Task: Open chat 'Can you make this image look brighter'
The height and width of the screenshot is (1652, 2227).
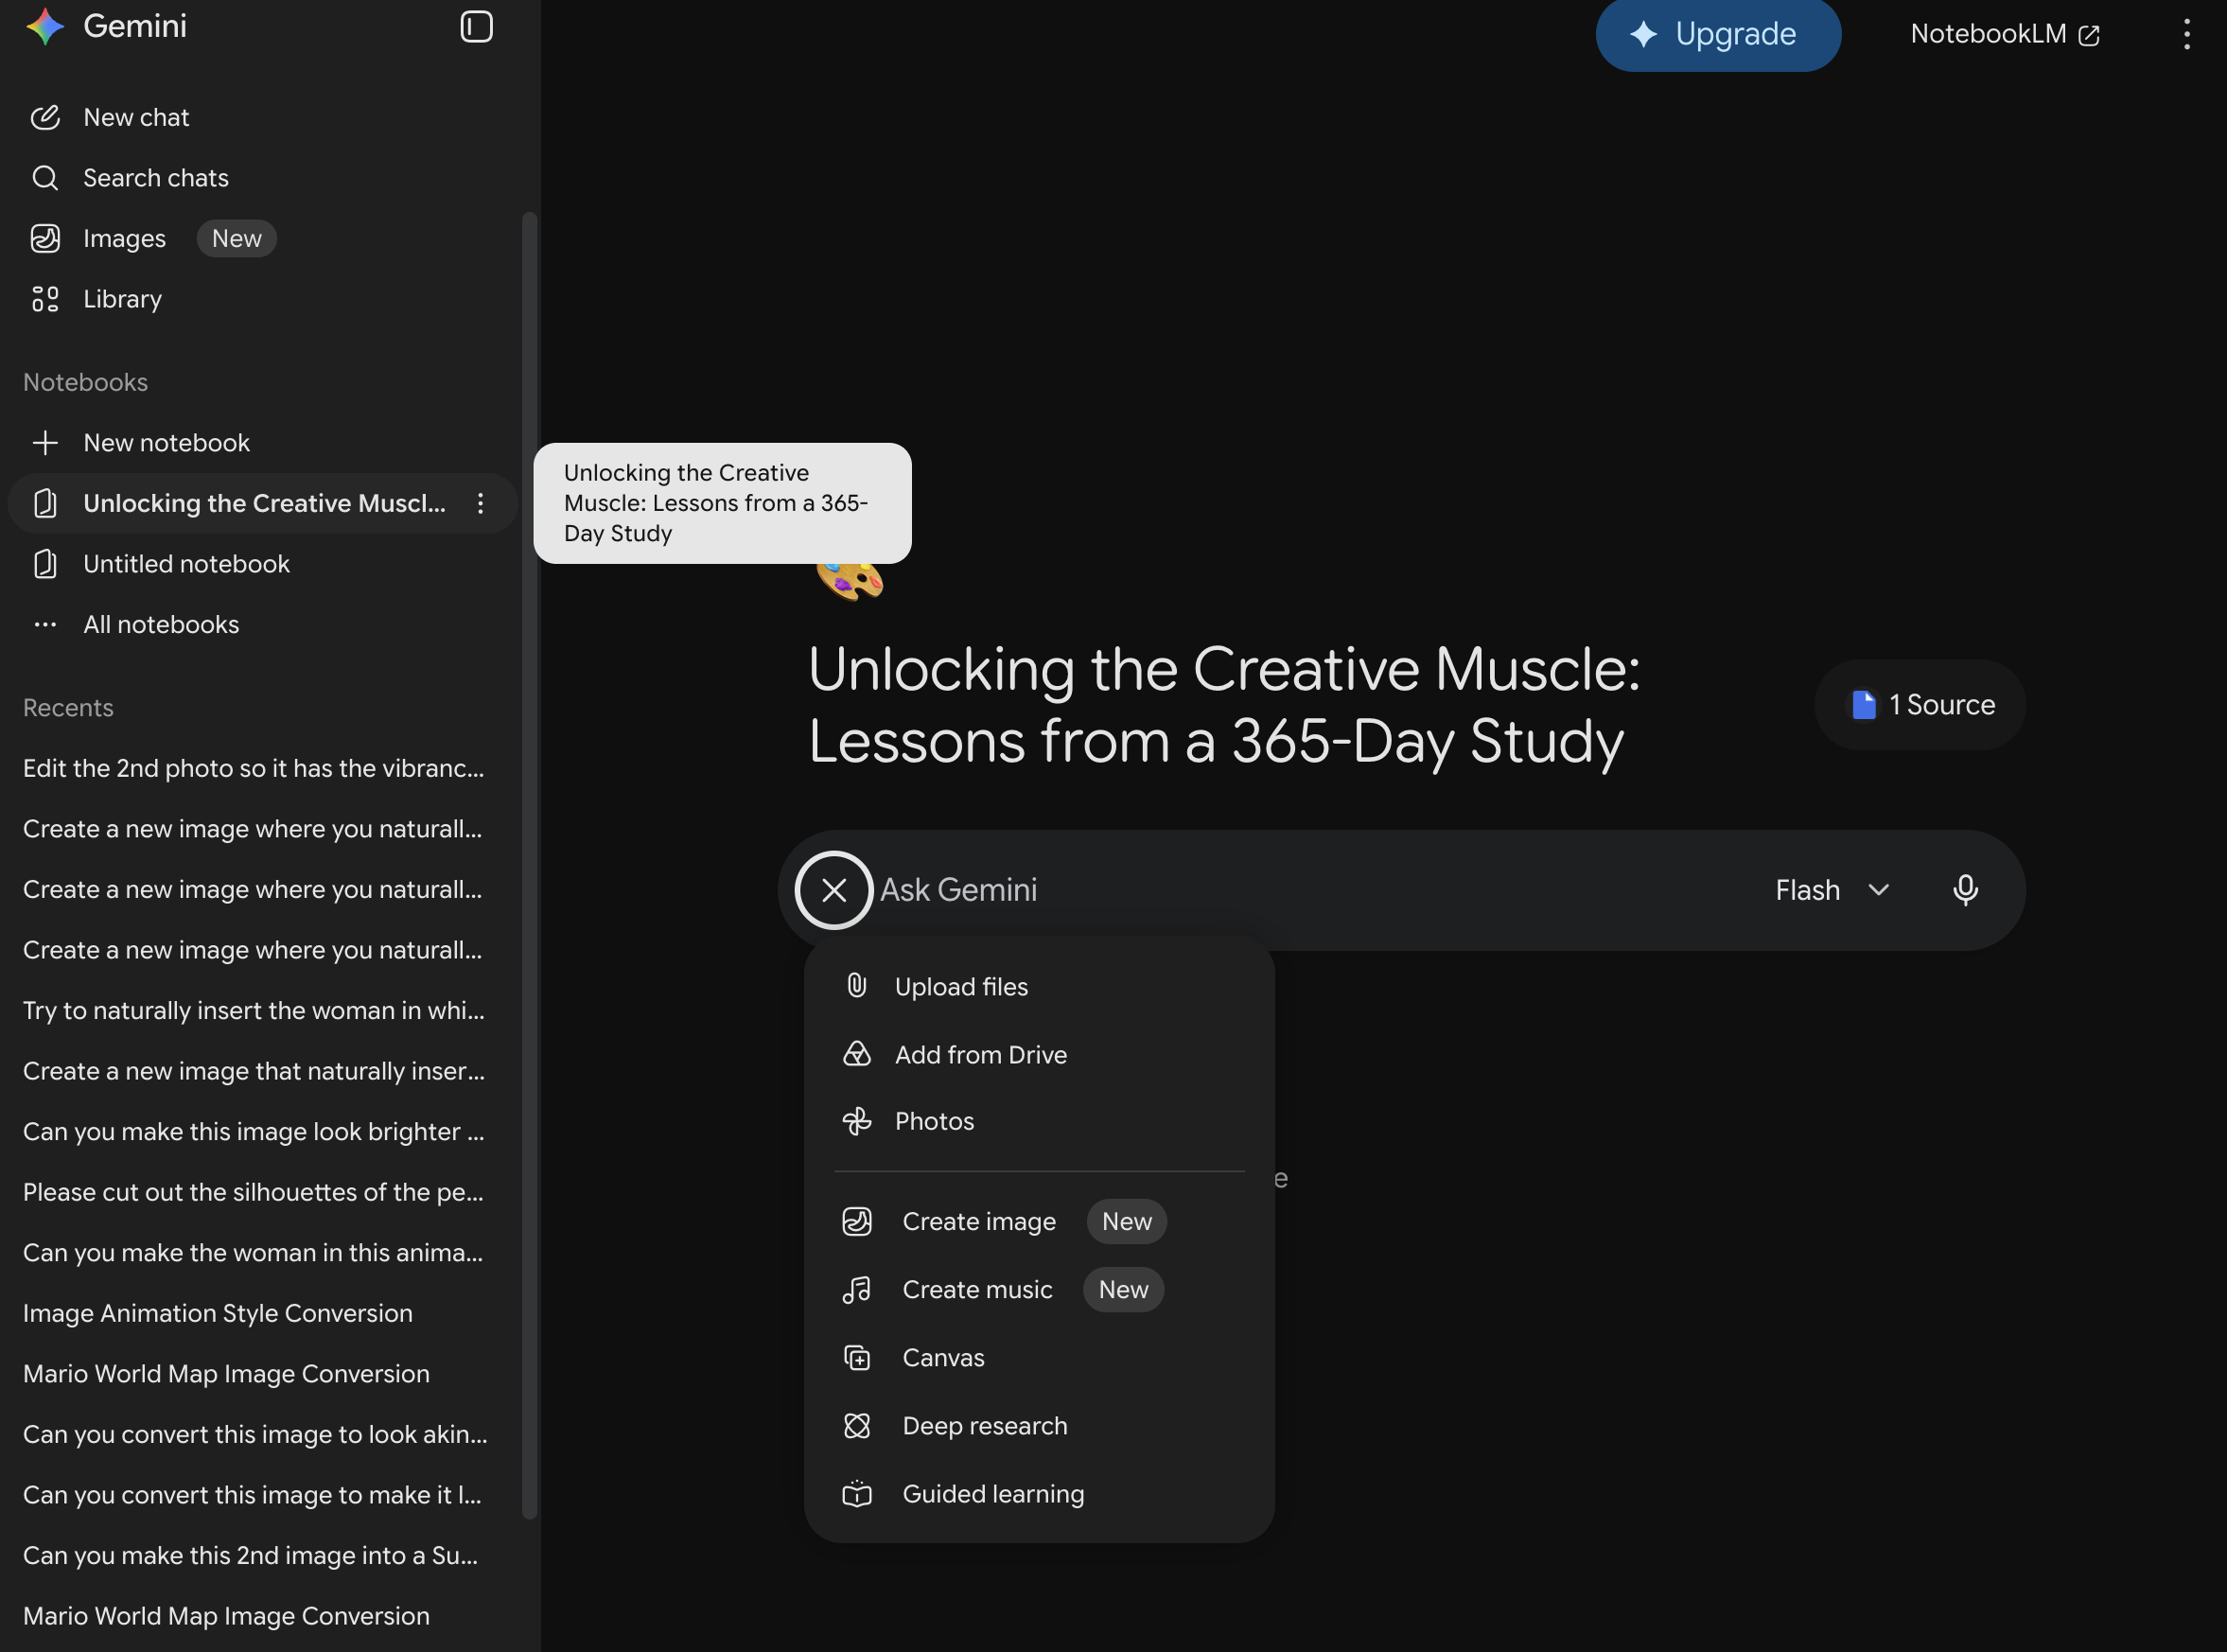Action: 254,1131
